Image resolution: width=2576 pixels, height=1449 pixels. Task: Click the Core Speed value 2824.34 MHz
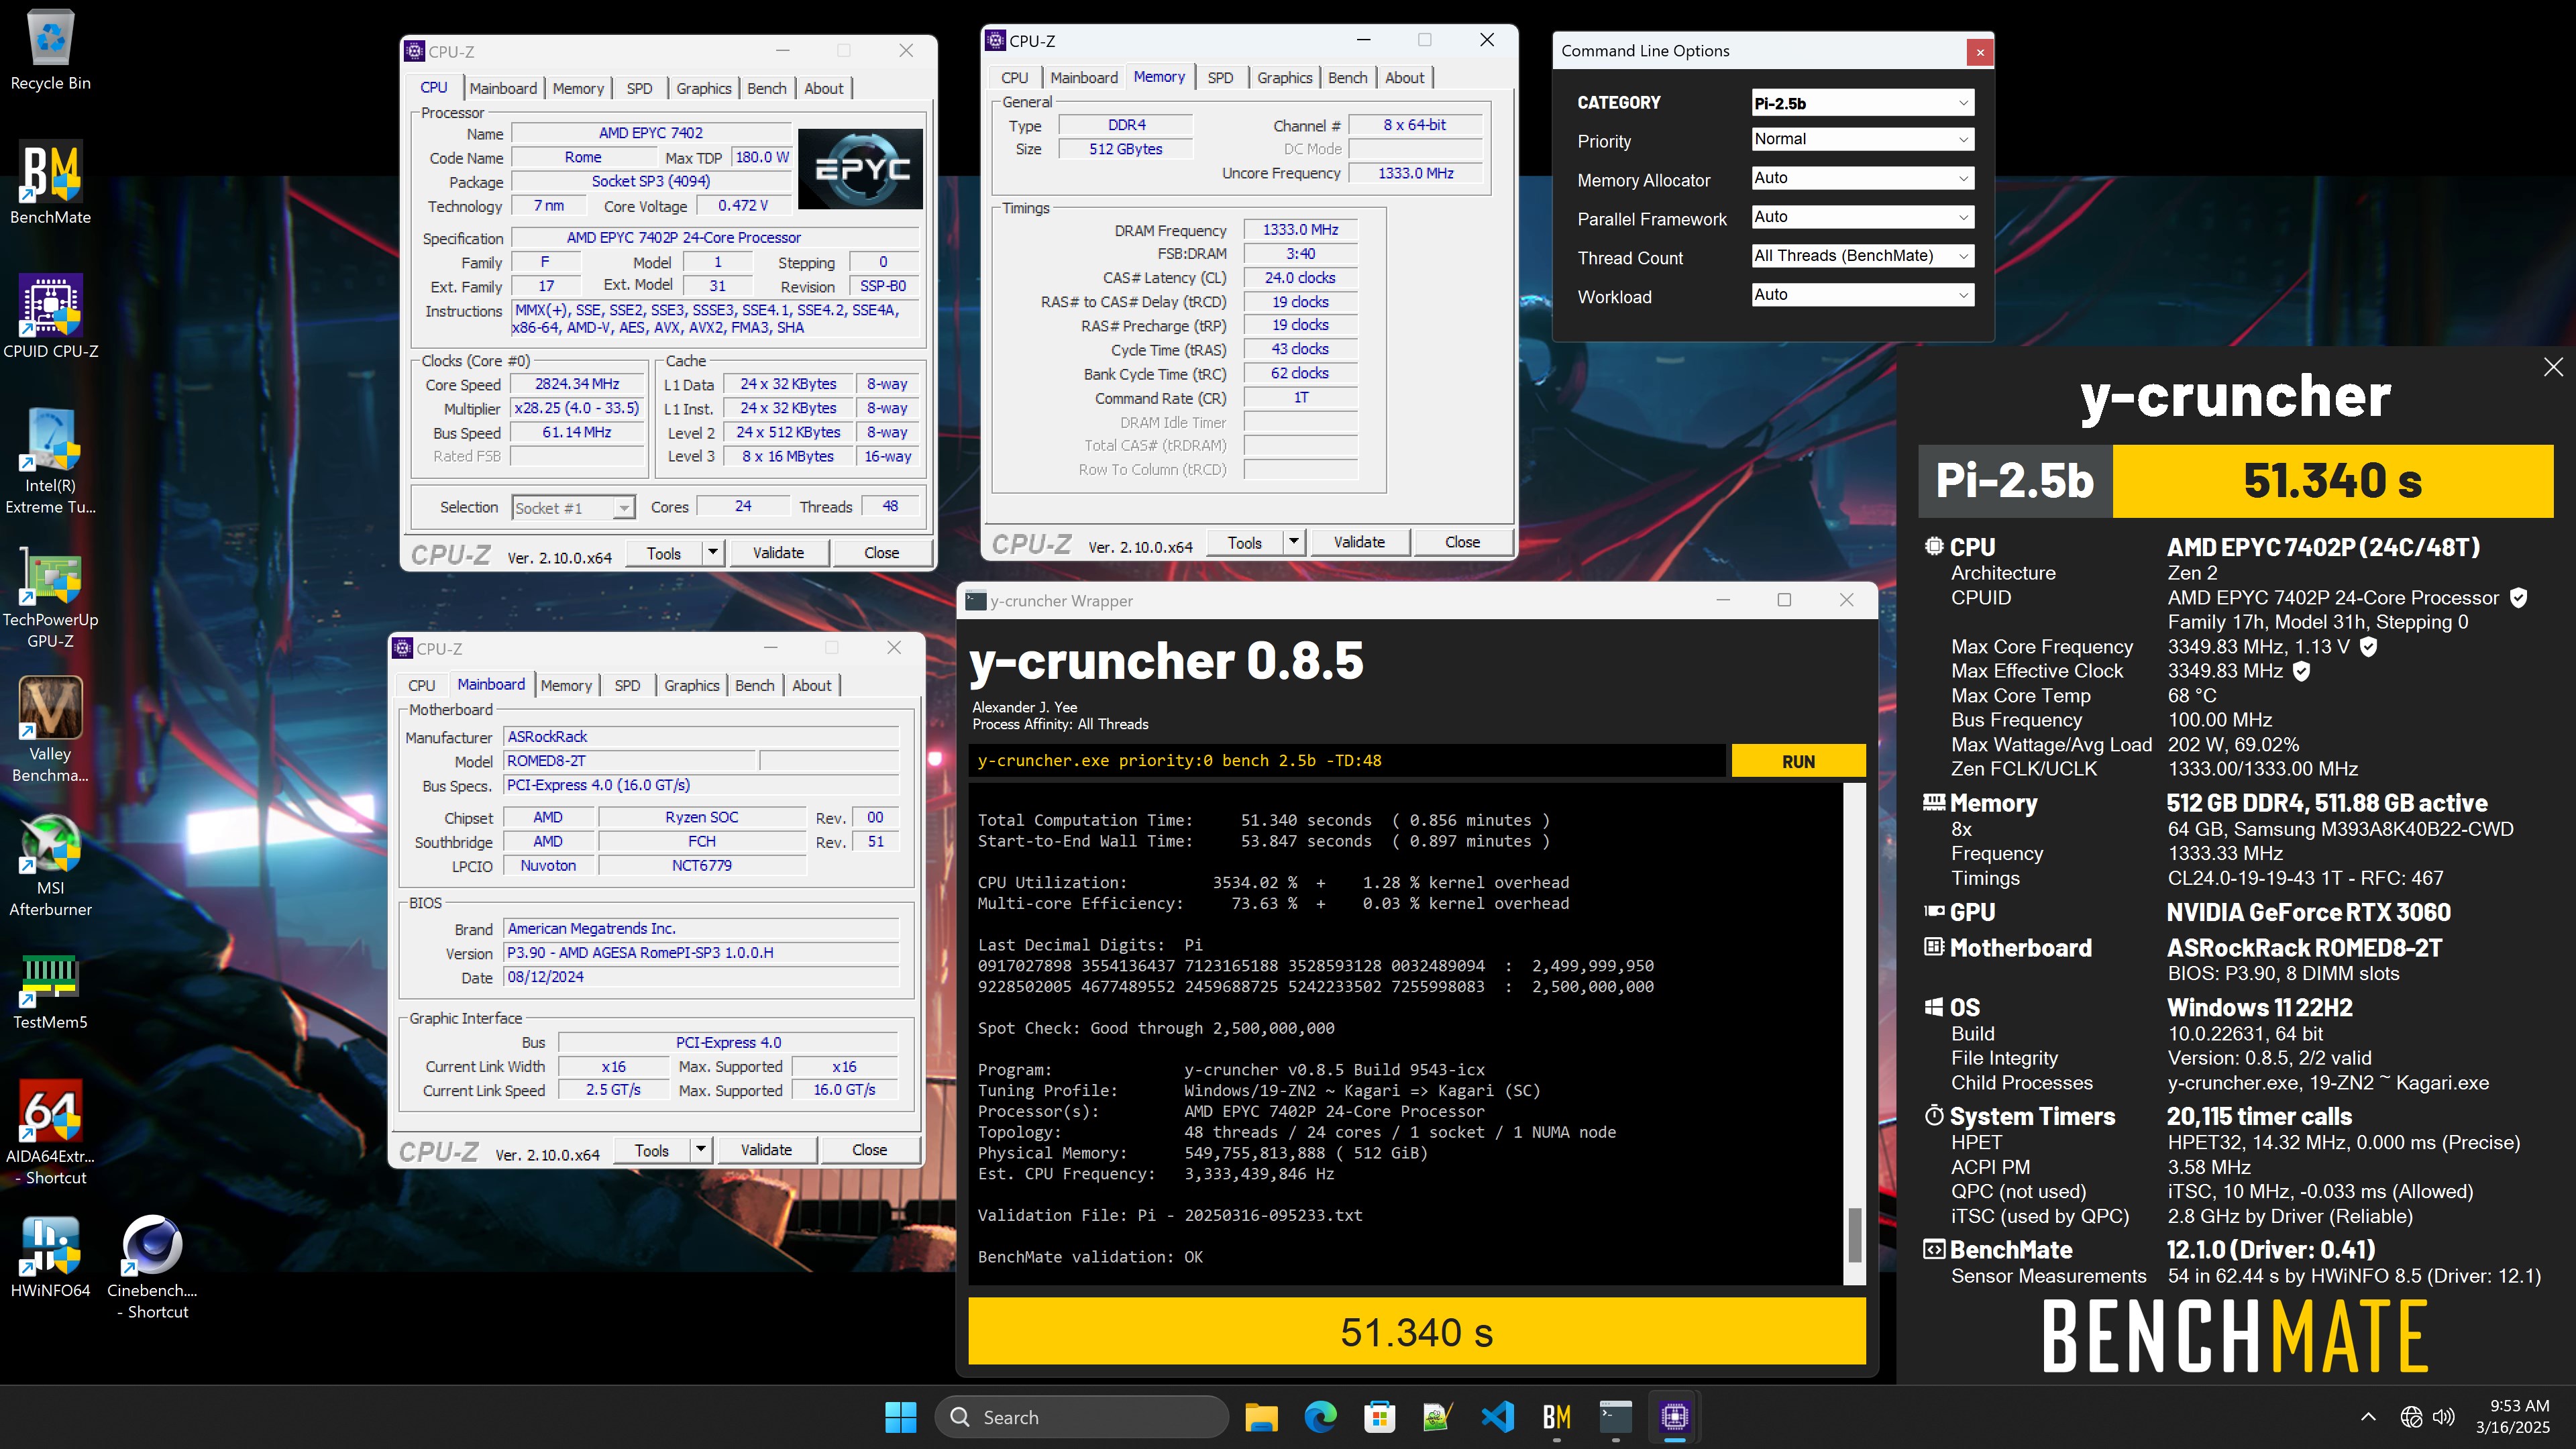tap(577, 384)
